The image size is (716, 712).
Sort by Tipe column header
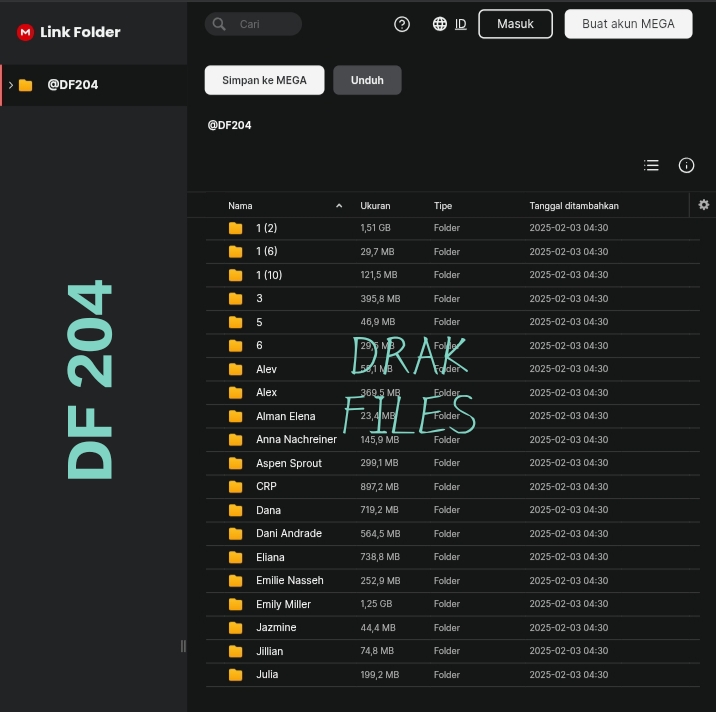[x=442, y=206]
